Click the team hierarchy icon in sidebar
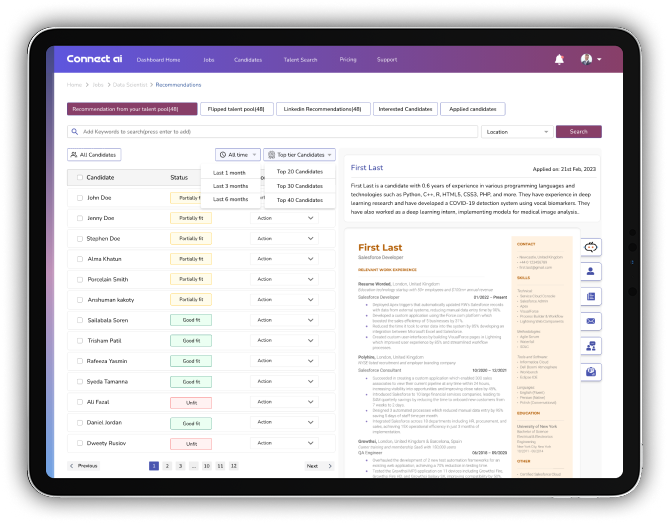 [590, 346]
